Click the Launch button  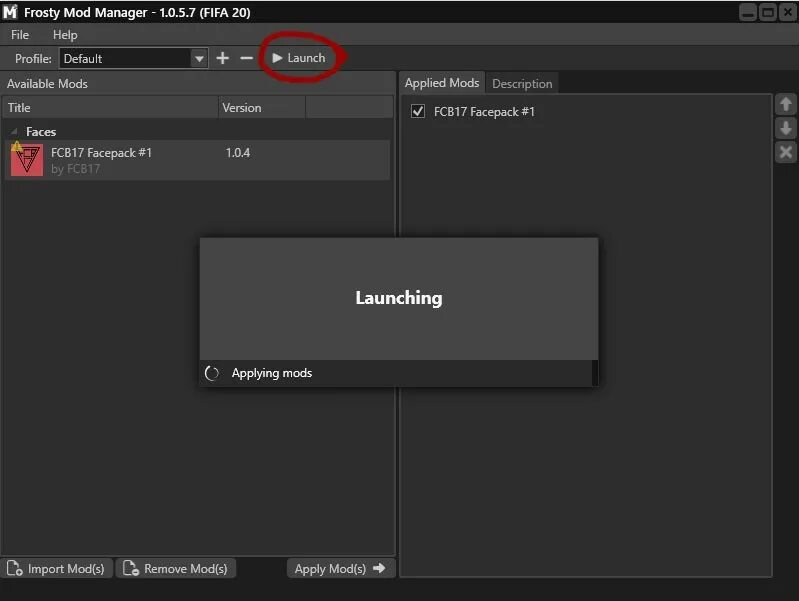pos(299,58)
